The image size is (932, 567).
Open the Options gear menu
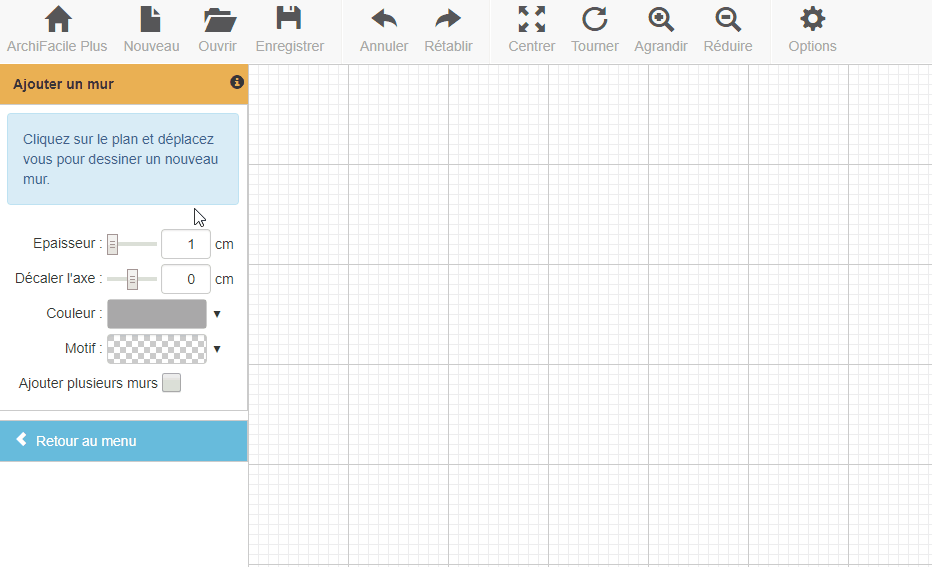(x=812, y=20)
